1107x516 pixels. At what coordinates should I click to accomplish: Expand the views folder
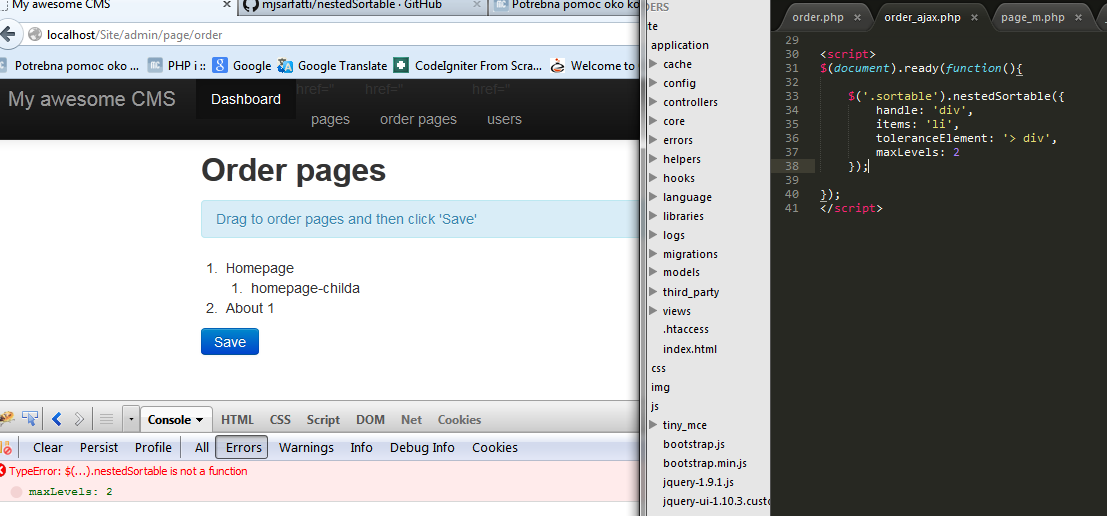pyautogui.click(x=652, y=311)
